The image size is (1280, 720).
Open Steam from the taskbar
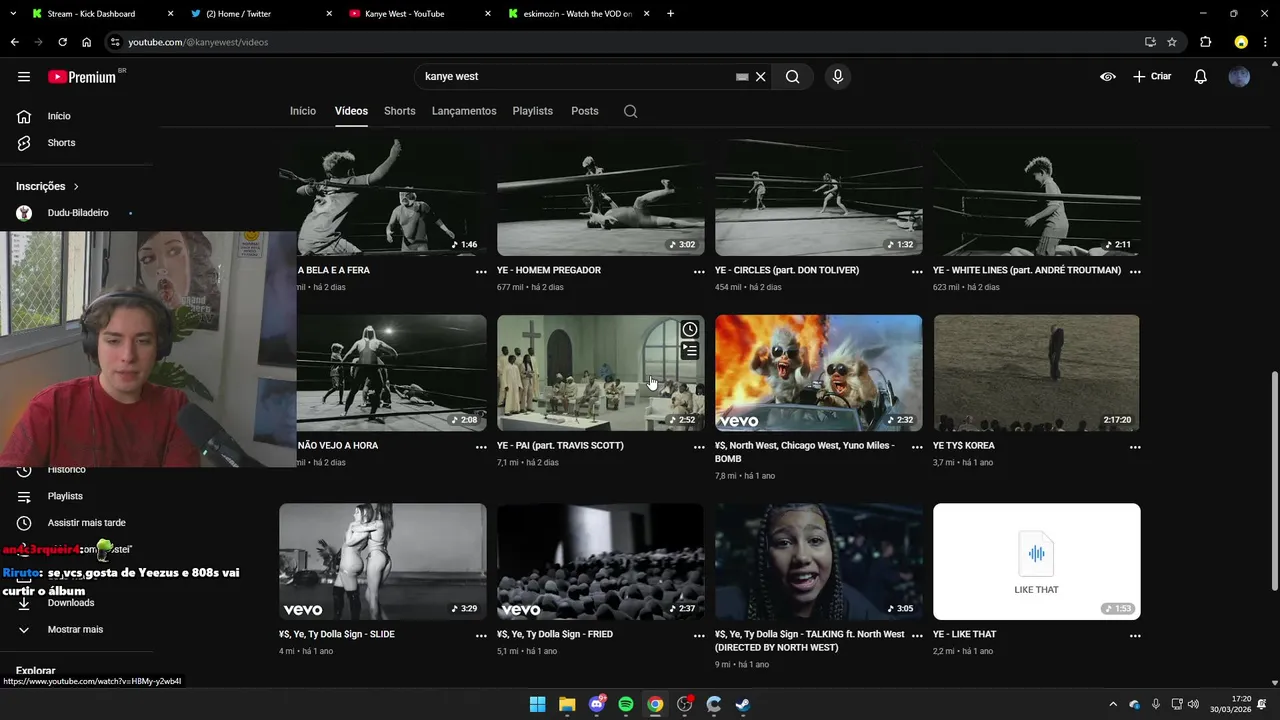click(x=743, y=704)
